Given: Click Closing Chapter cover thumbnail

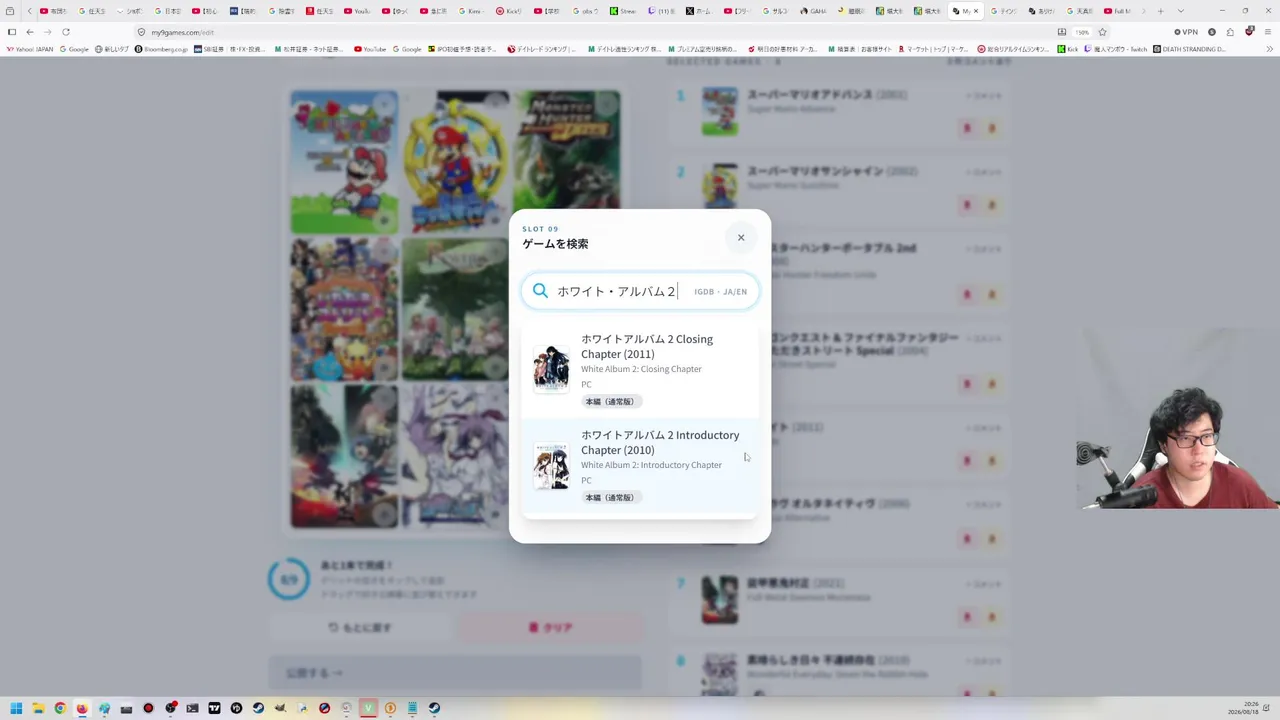Looking at the screenshot, I should [551, 369].
